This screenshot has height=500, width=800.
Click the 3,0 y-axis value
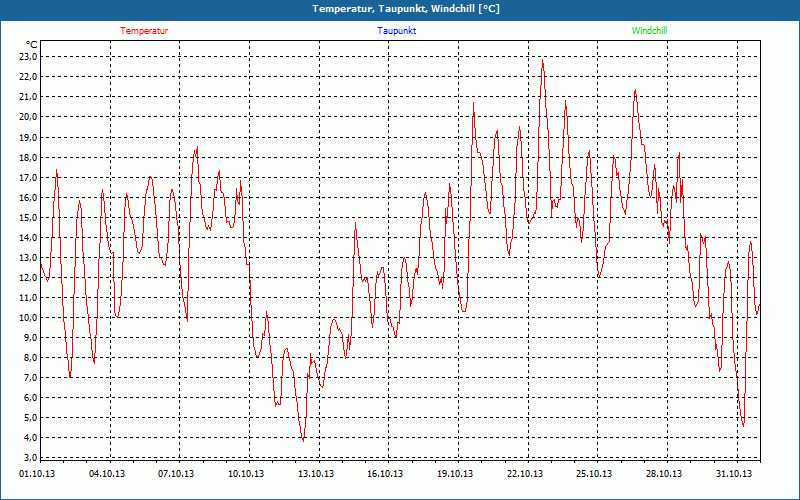[31, 457]
